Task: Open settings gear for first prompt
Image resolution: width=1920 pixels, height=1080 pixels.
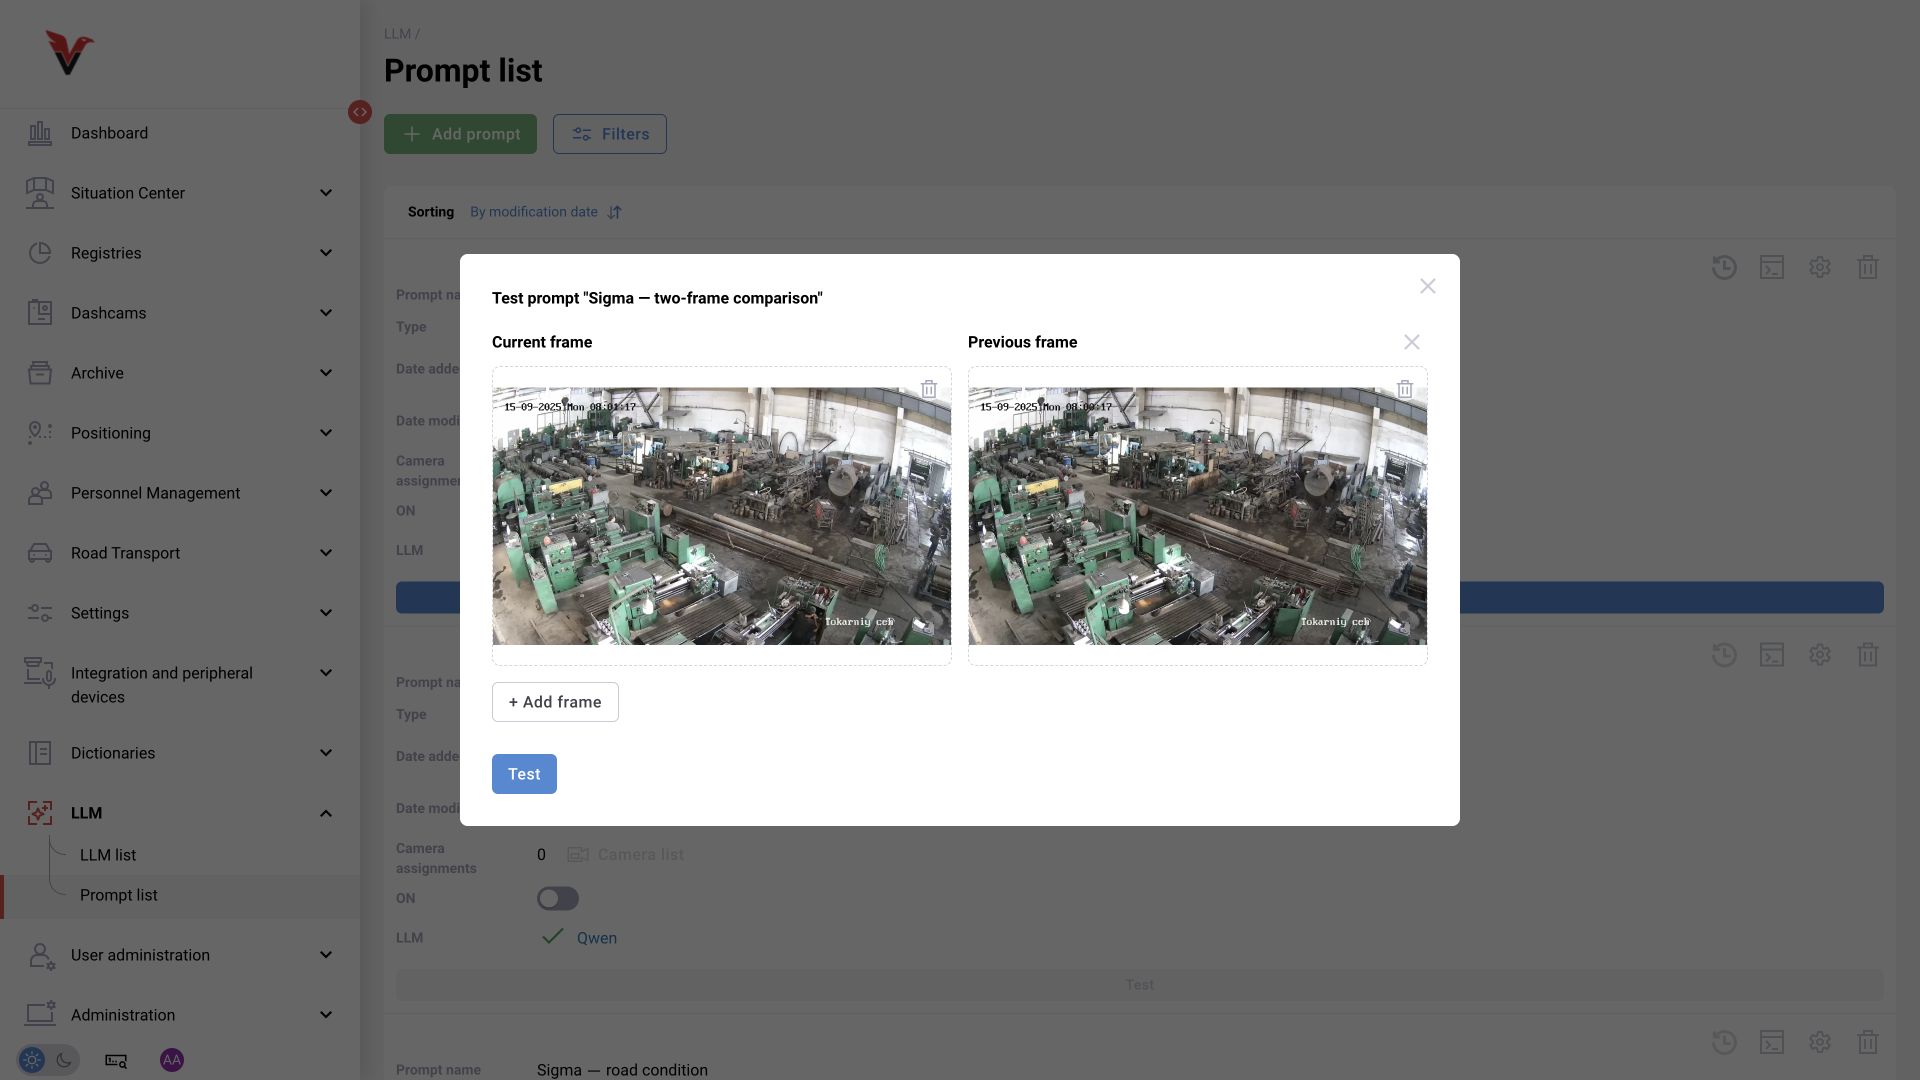Action: coord(1820,267)
